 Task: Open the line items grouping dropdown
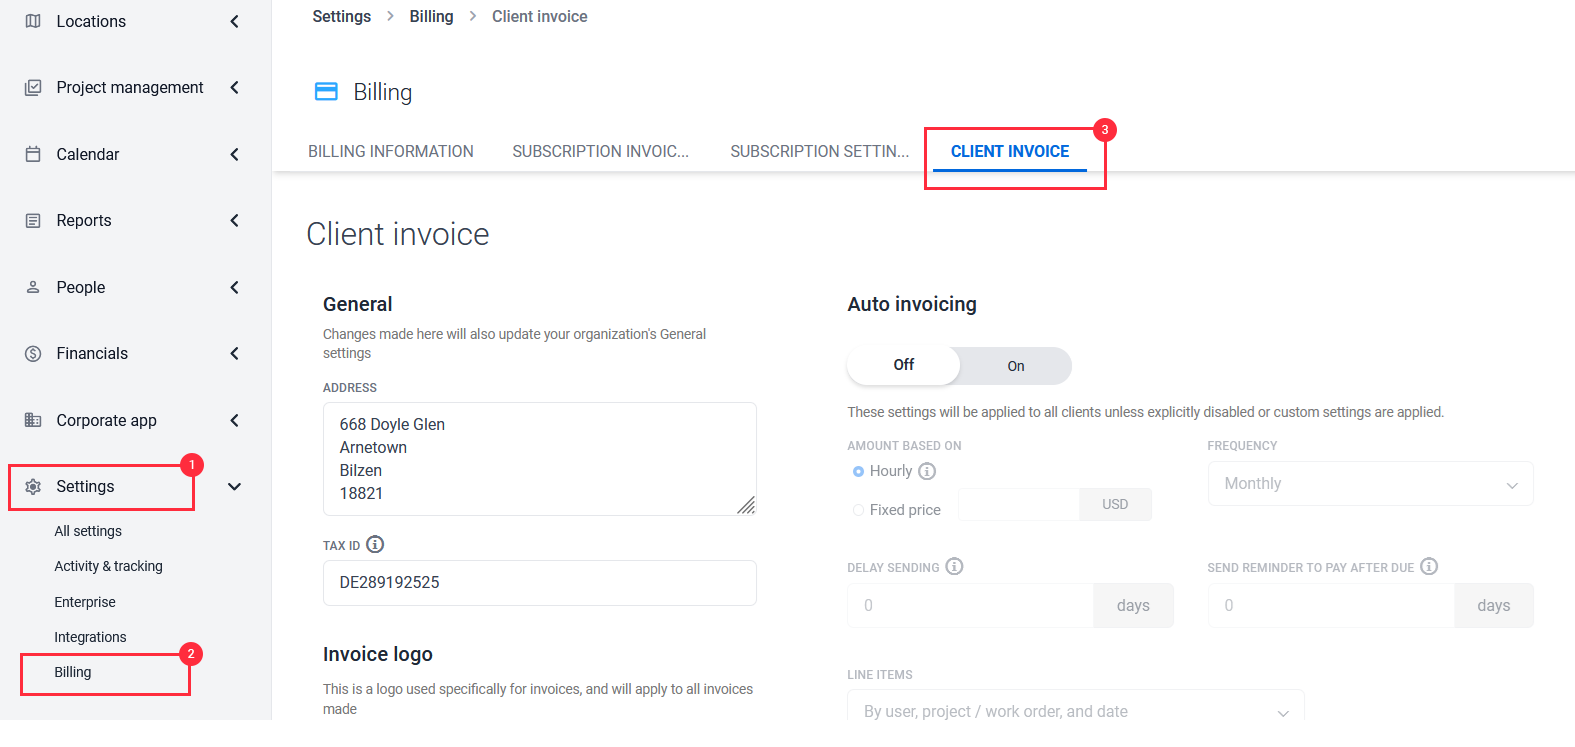1076,709
